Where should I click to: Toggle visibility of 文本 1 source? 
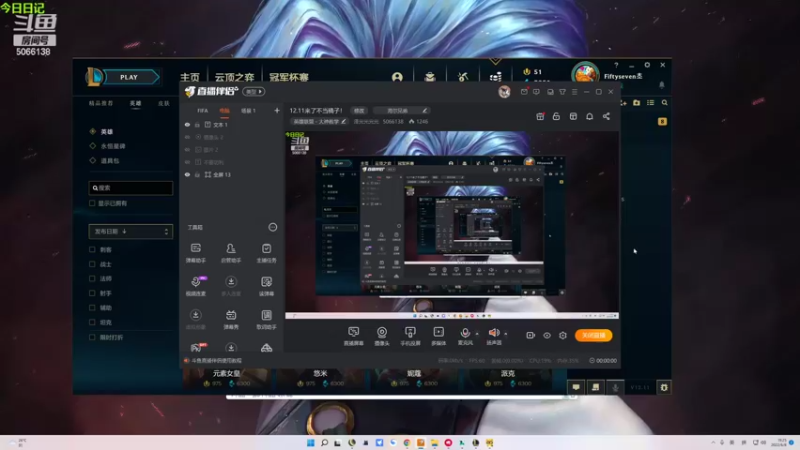187,124
